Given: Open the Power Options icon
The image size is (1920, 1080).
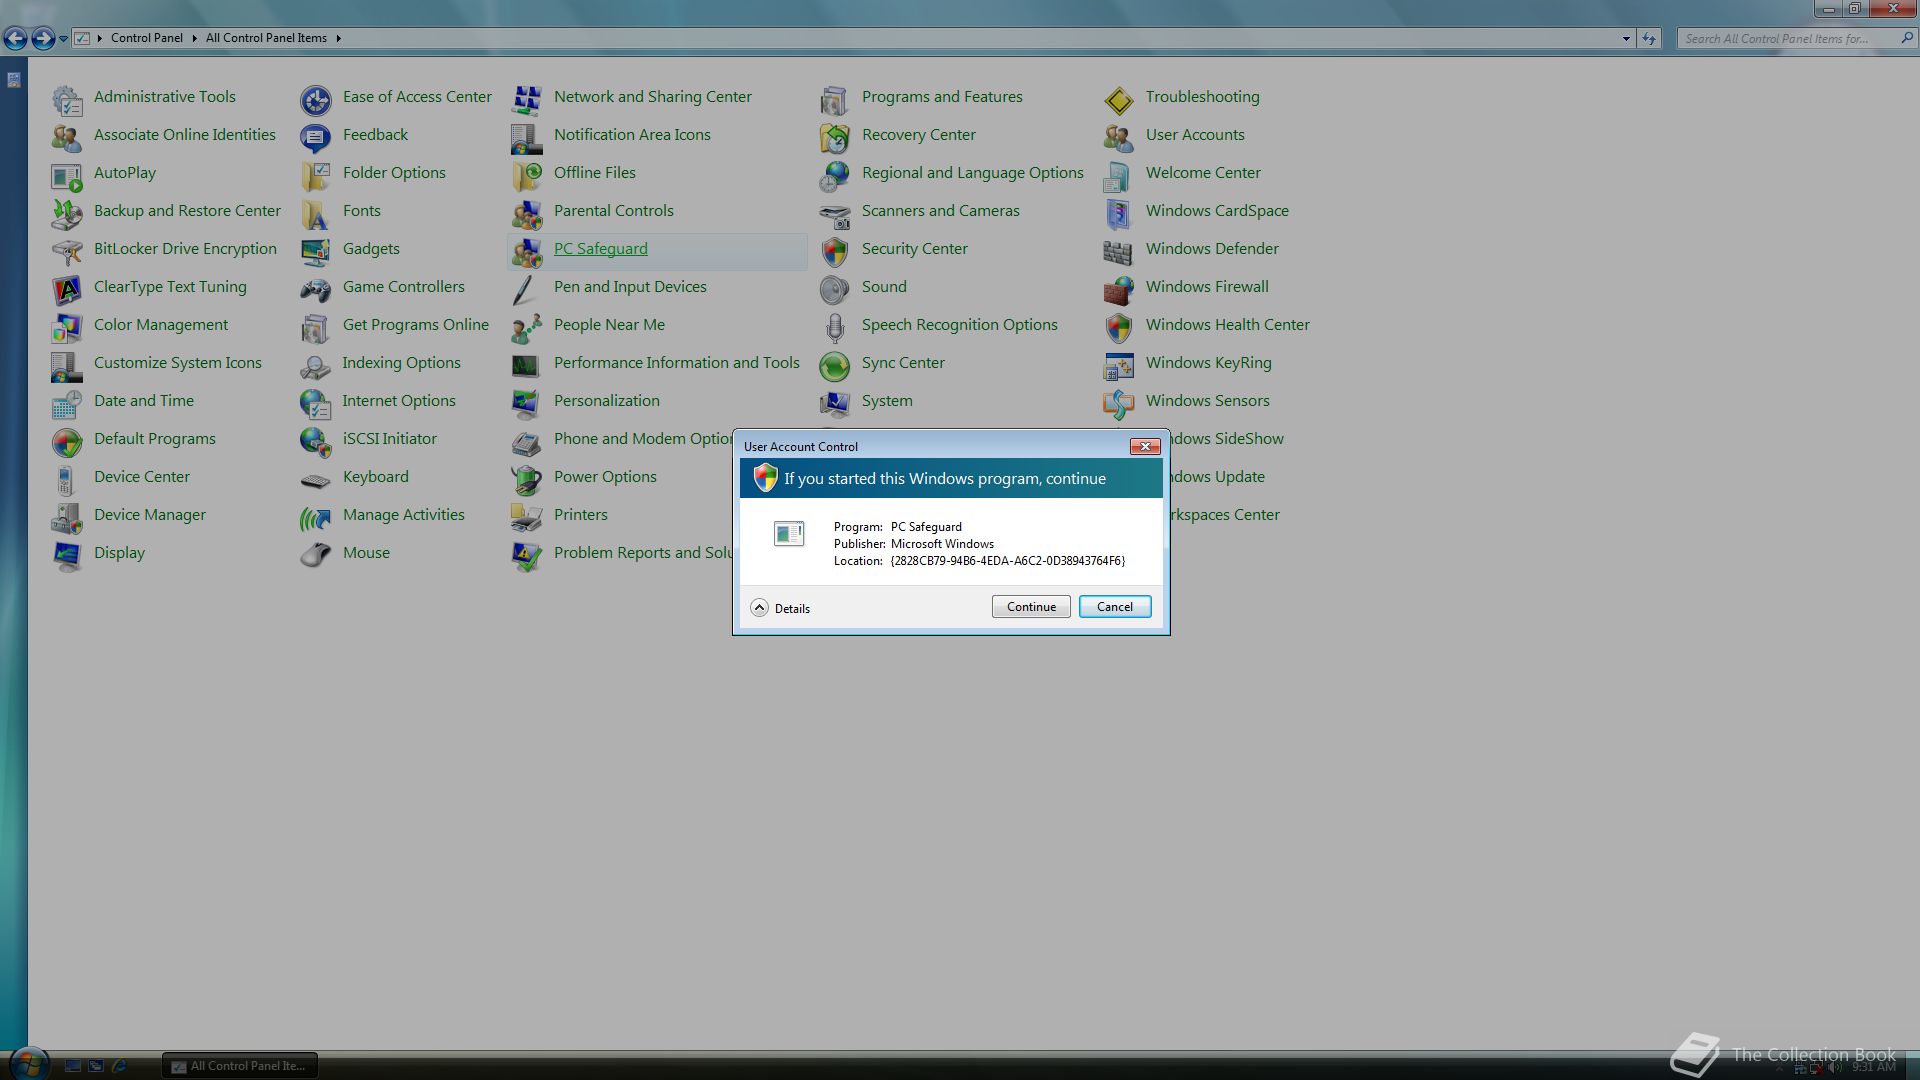Looking at the screenshot, I should [527, 479].
